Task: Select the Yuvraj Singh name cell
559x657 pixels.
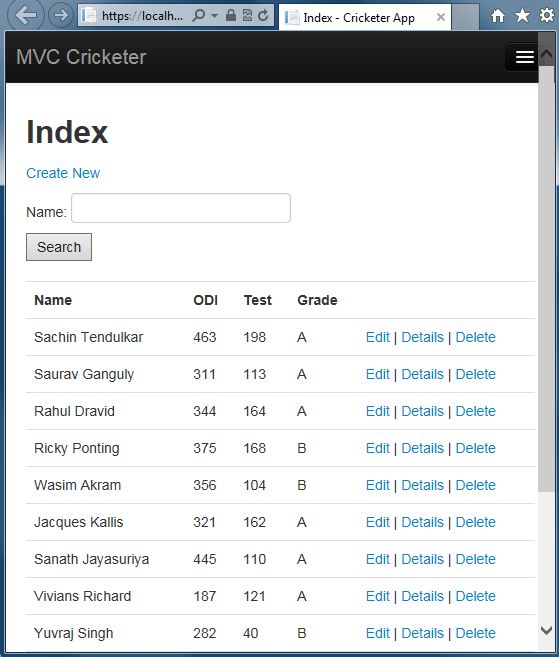Action: point(73,633)
